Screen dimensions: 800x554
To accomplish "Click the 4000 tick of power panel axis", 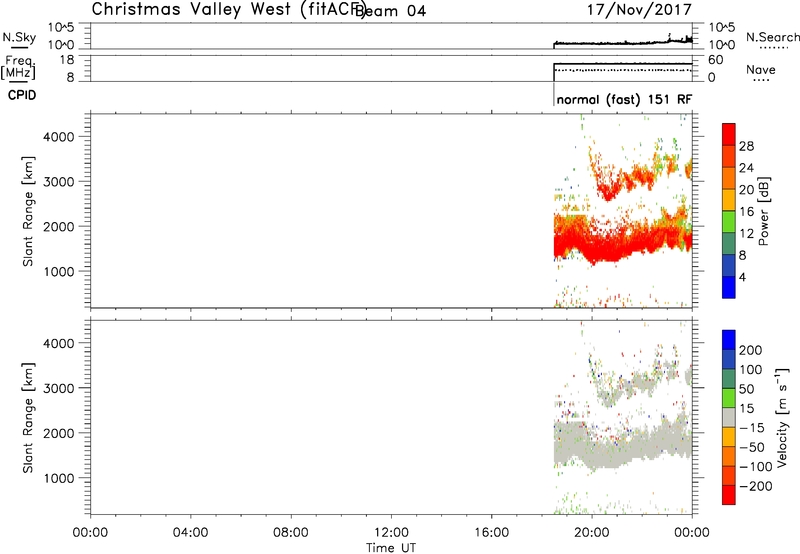I will (x=59, y=137).
